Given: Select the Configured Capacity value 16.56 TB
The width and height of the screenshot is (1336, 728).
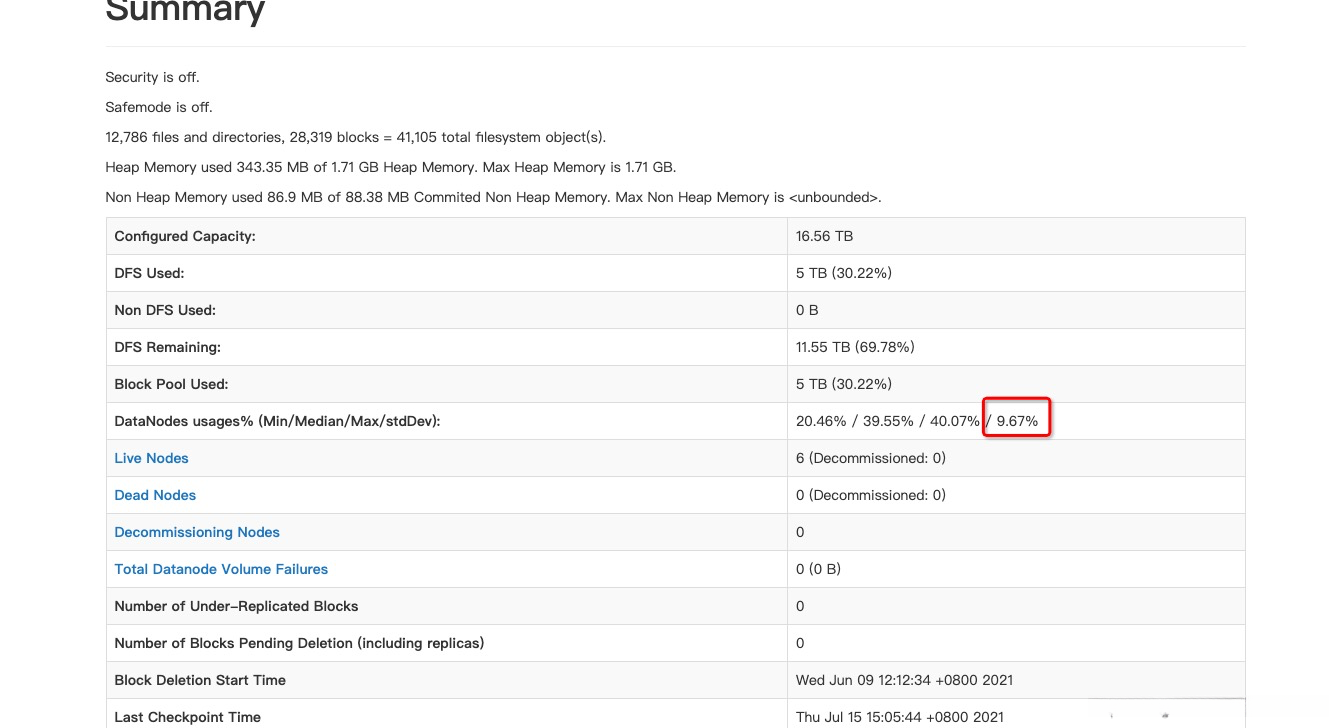Looking at the screenshot, I should tap(824, 236).
